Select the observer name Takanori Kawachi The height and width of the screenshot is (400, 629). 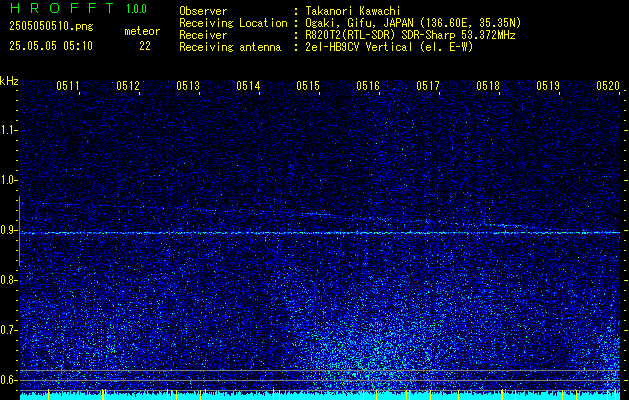pos(353,11)
